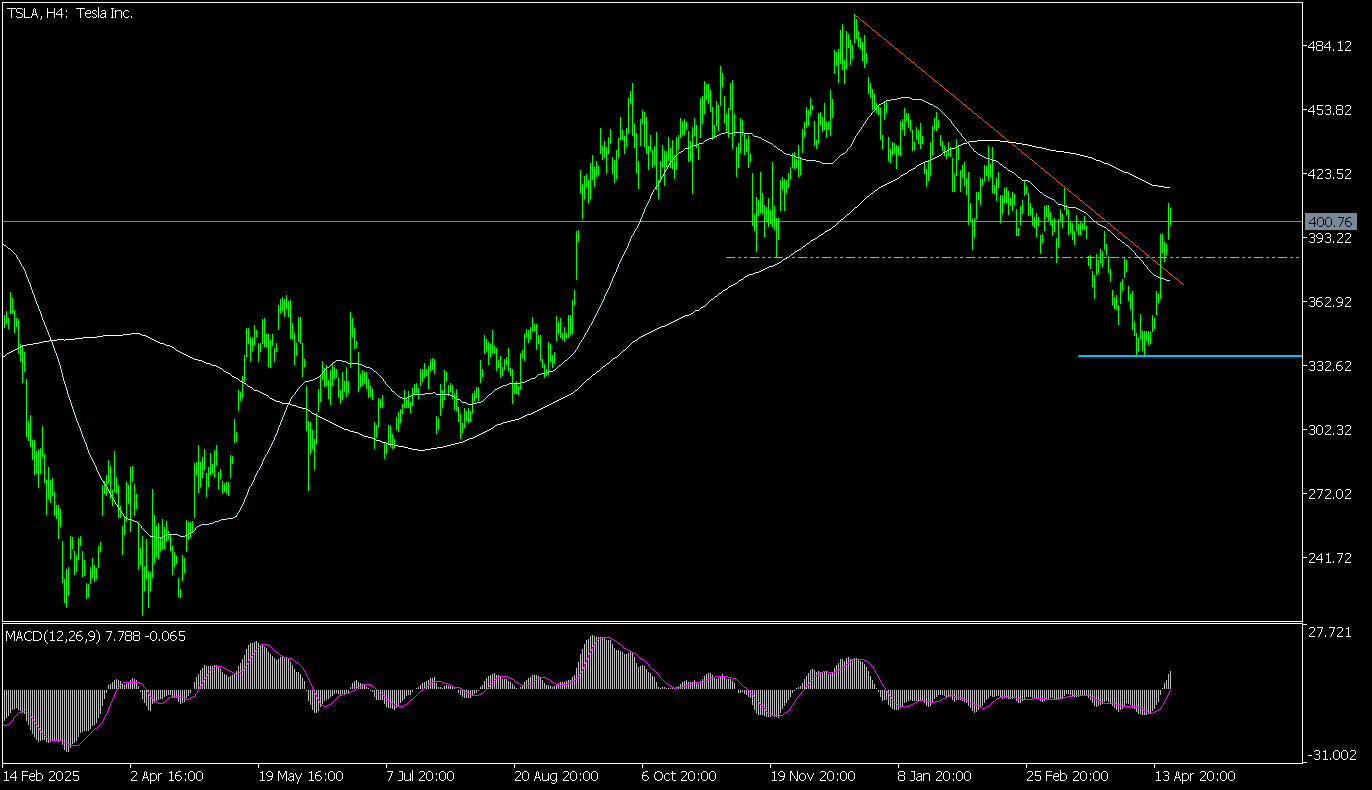Screen dimensions: 1372x790
Task: Click the 332.62 price axis label
Action: tap(1330, 366)
